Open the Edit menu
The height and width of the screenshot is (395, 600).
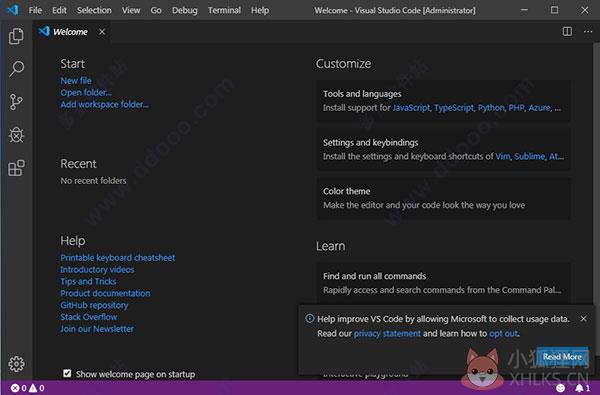pos(59,10)
